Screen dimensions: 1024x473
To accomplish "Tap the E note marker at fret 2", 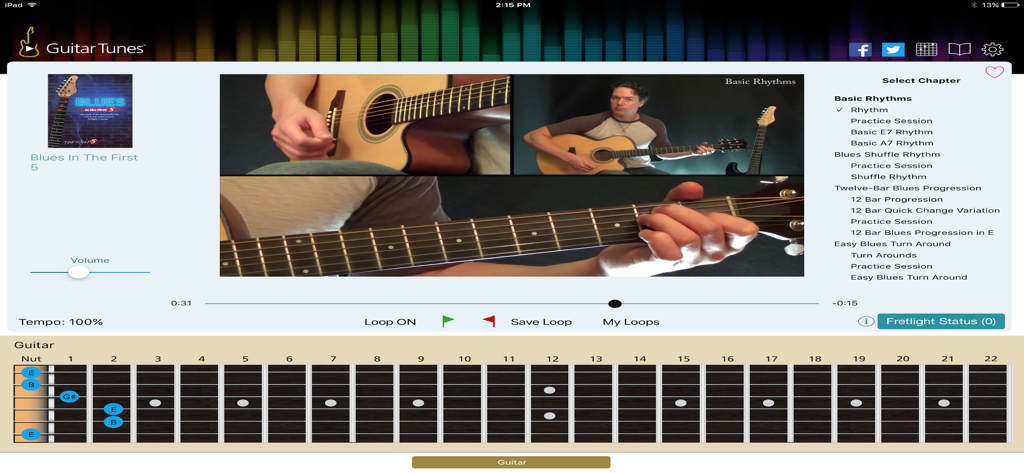I will tap(113, 410).
